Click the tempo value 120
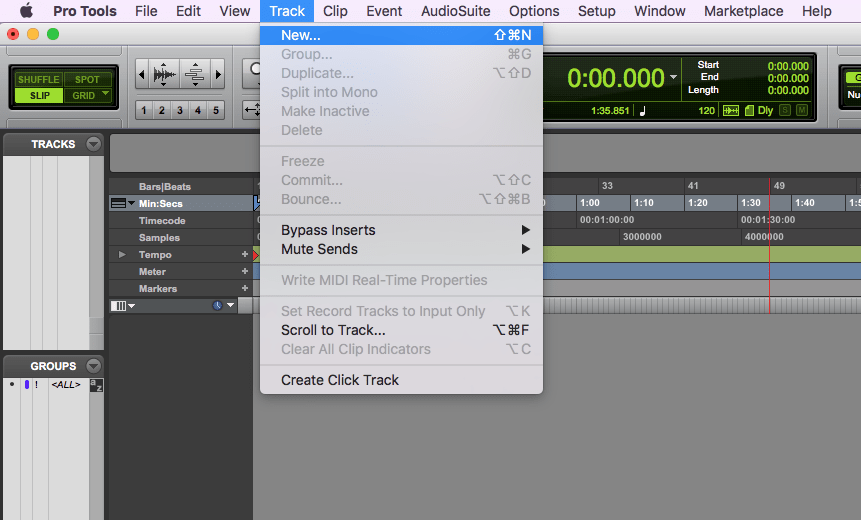861x520 pixels. [706, 110]
